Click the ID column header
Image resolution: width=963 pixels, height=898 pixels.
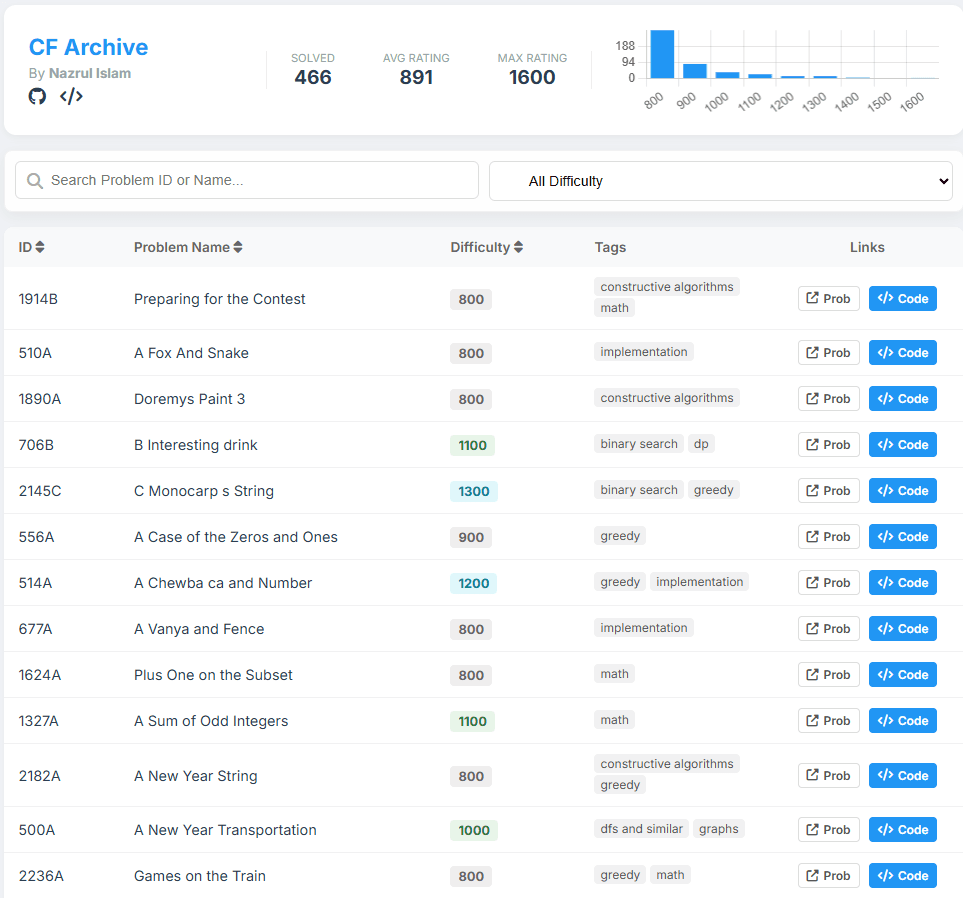coord(31,247)
